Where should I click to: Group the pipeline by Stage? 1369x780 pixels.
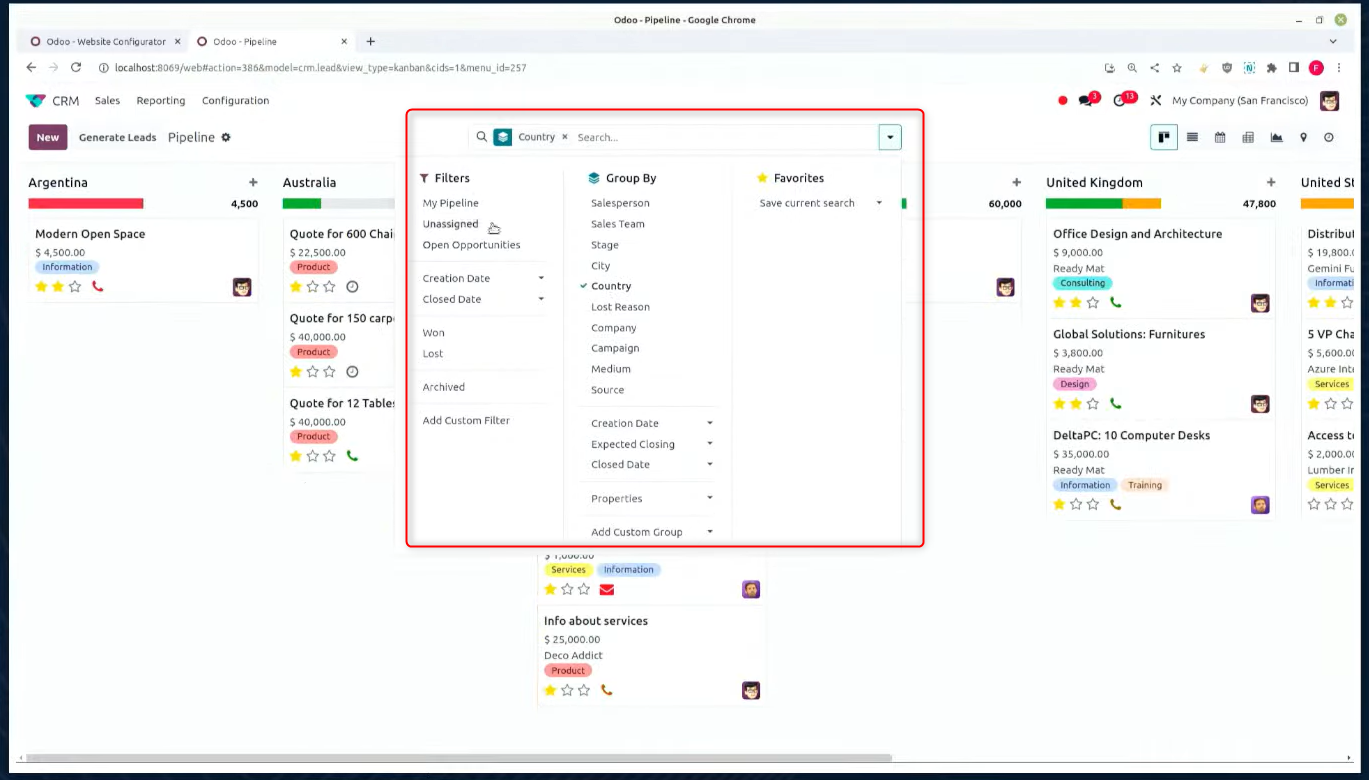605,245
